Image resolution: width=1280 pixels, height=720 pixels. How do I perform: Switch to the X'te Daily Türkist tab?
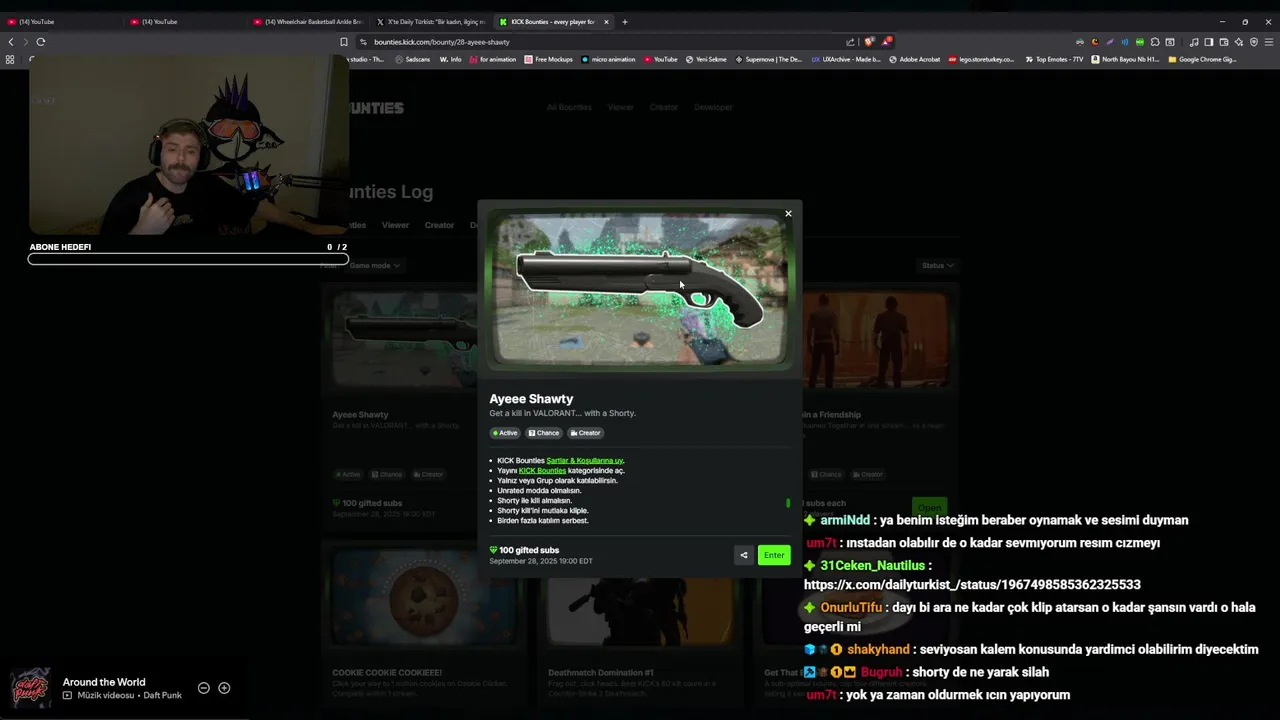(430, 22)
